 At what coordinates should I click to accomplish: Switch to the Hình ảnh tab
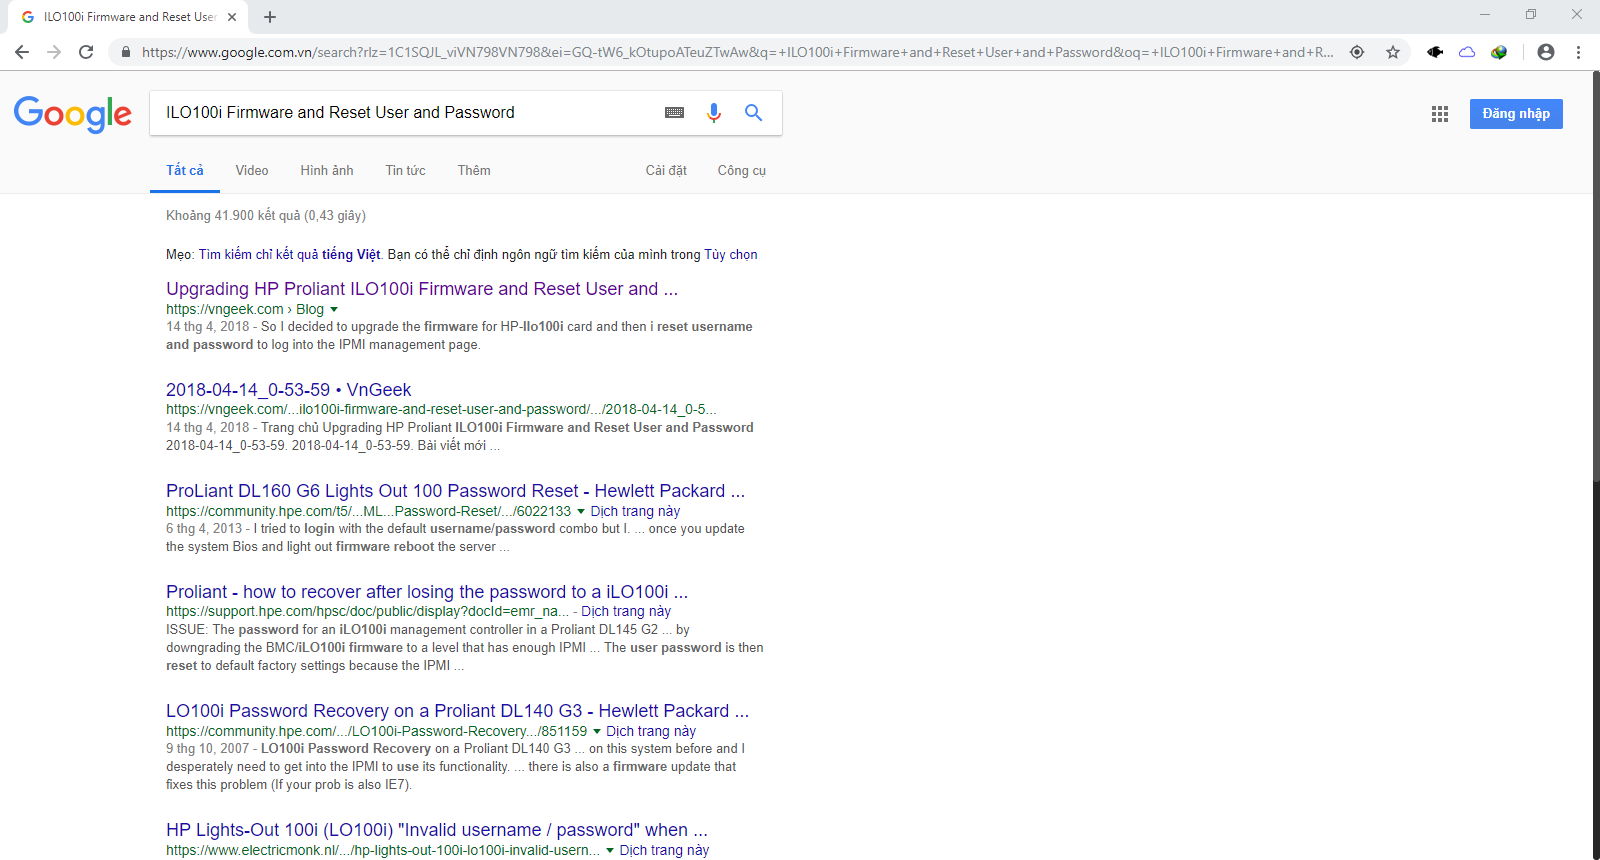tap(327, 170)
